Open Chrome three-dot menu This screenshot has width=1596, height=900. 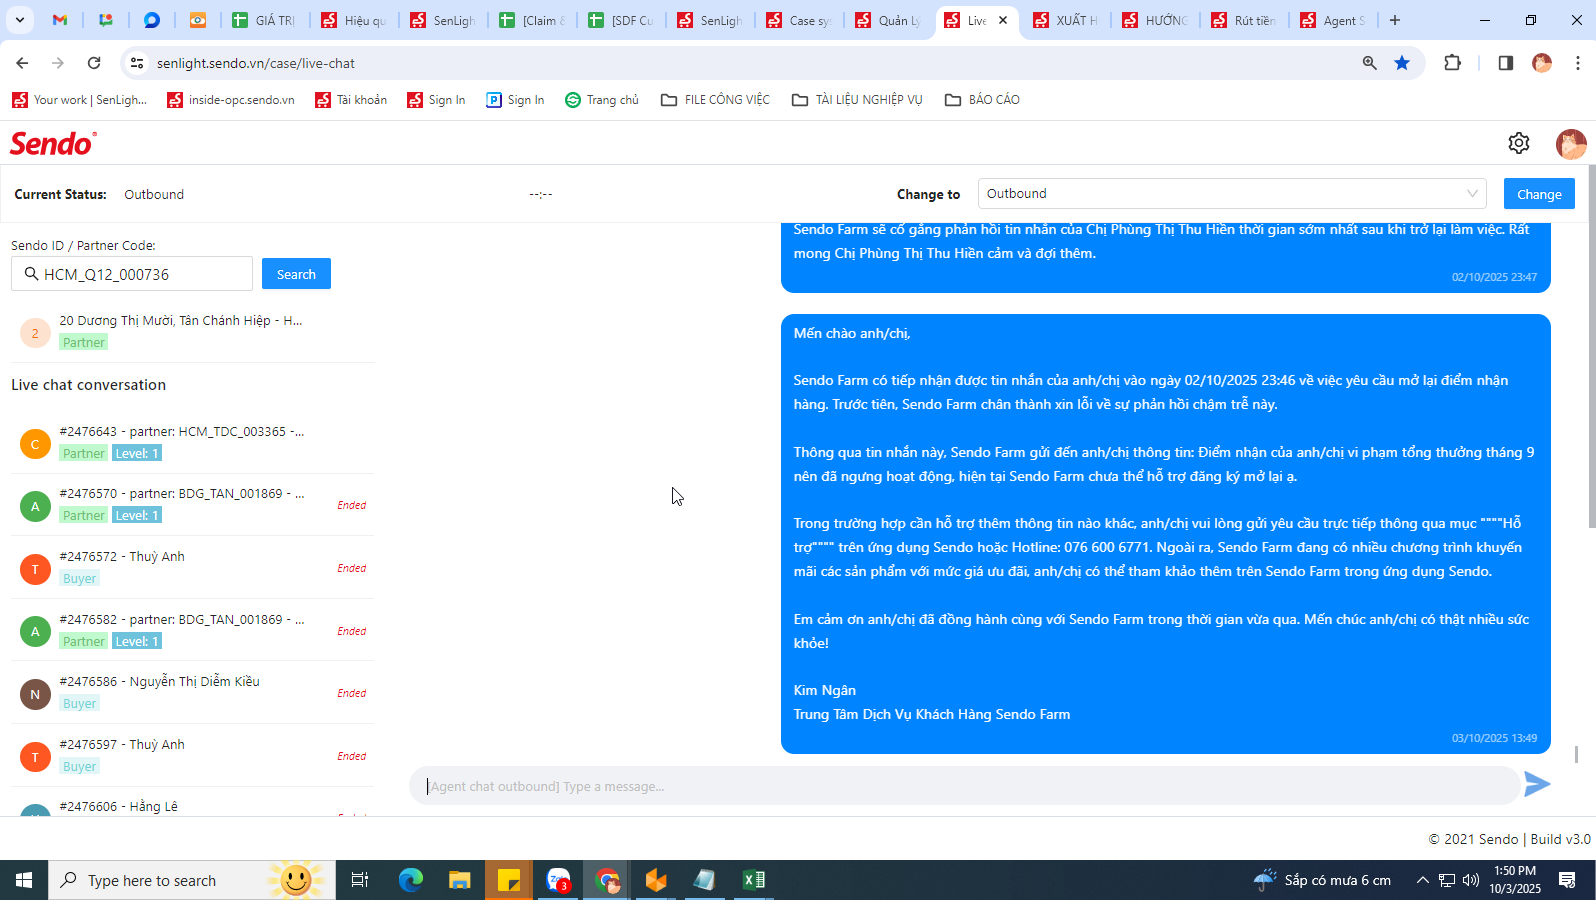(1578, 63)
